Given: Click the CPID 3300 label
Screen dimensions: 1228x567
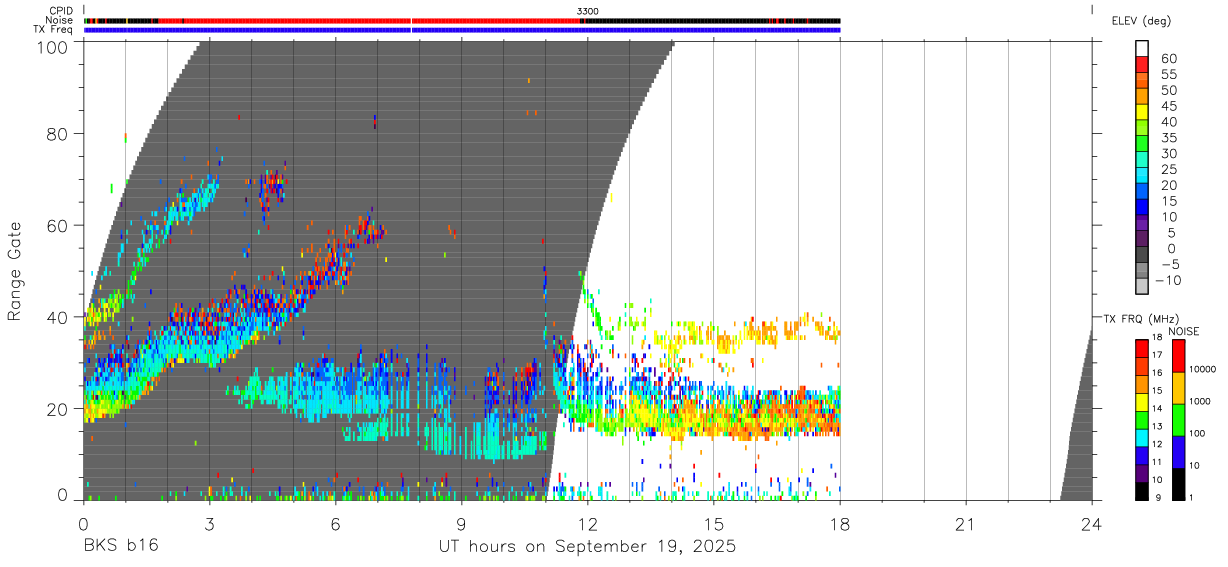Looking at the screenshot, I should click(x=588, y=11).
